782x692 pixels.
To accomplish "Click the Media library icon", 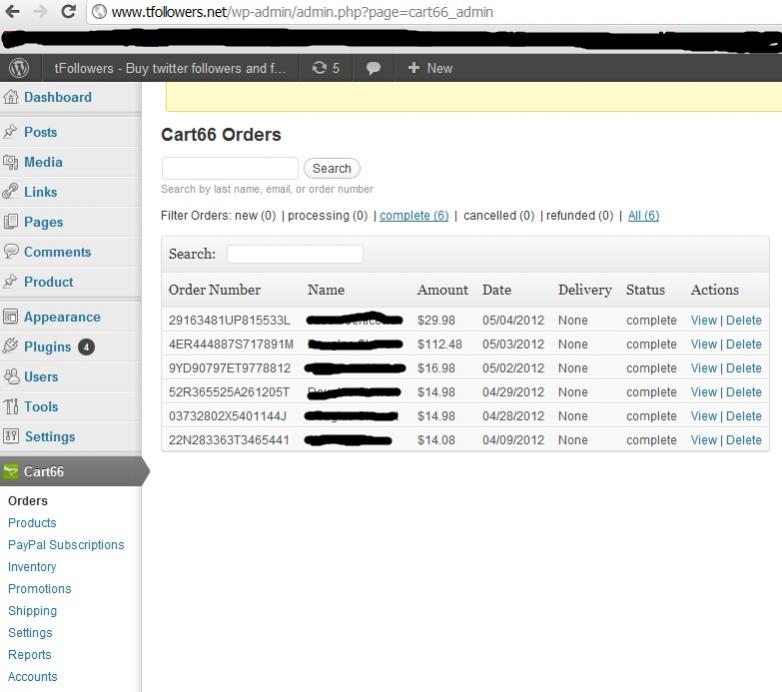I will [10, 162].
